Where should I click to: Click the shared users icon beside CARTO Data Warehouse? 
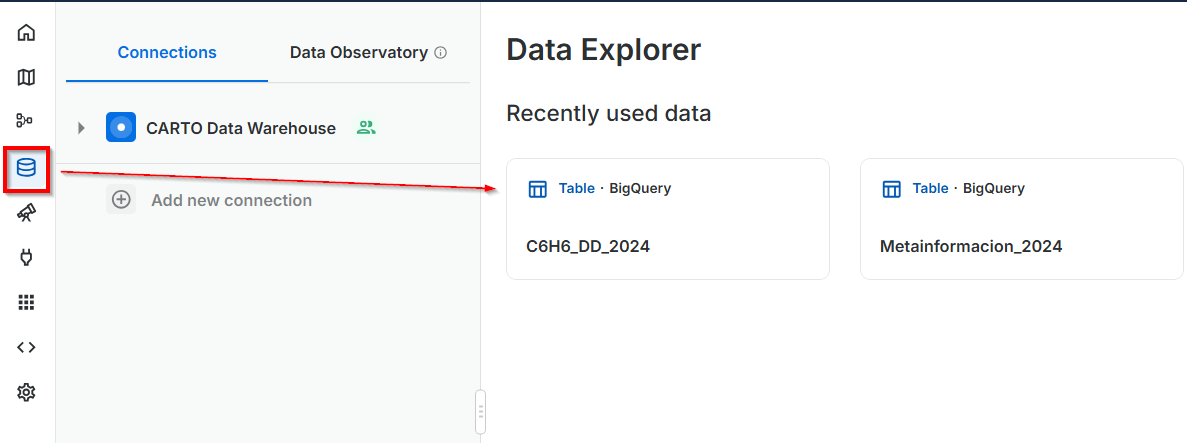tap(367, 128)
